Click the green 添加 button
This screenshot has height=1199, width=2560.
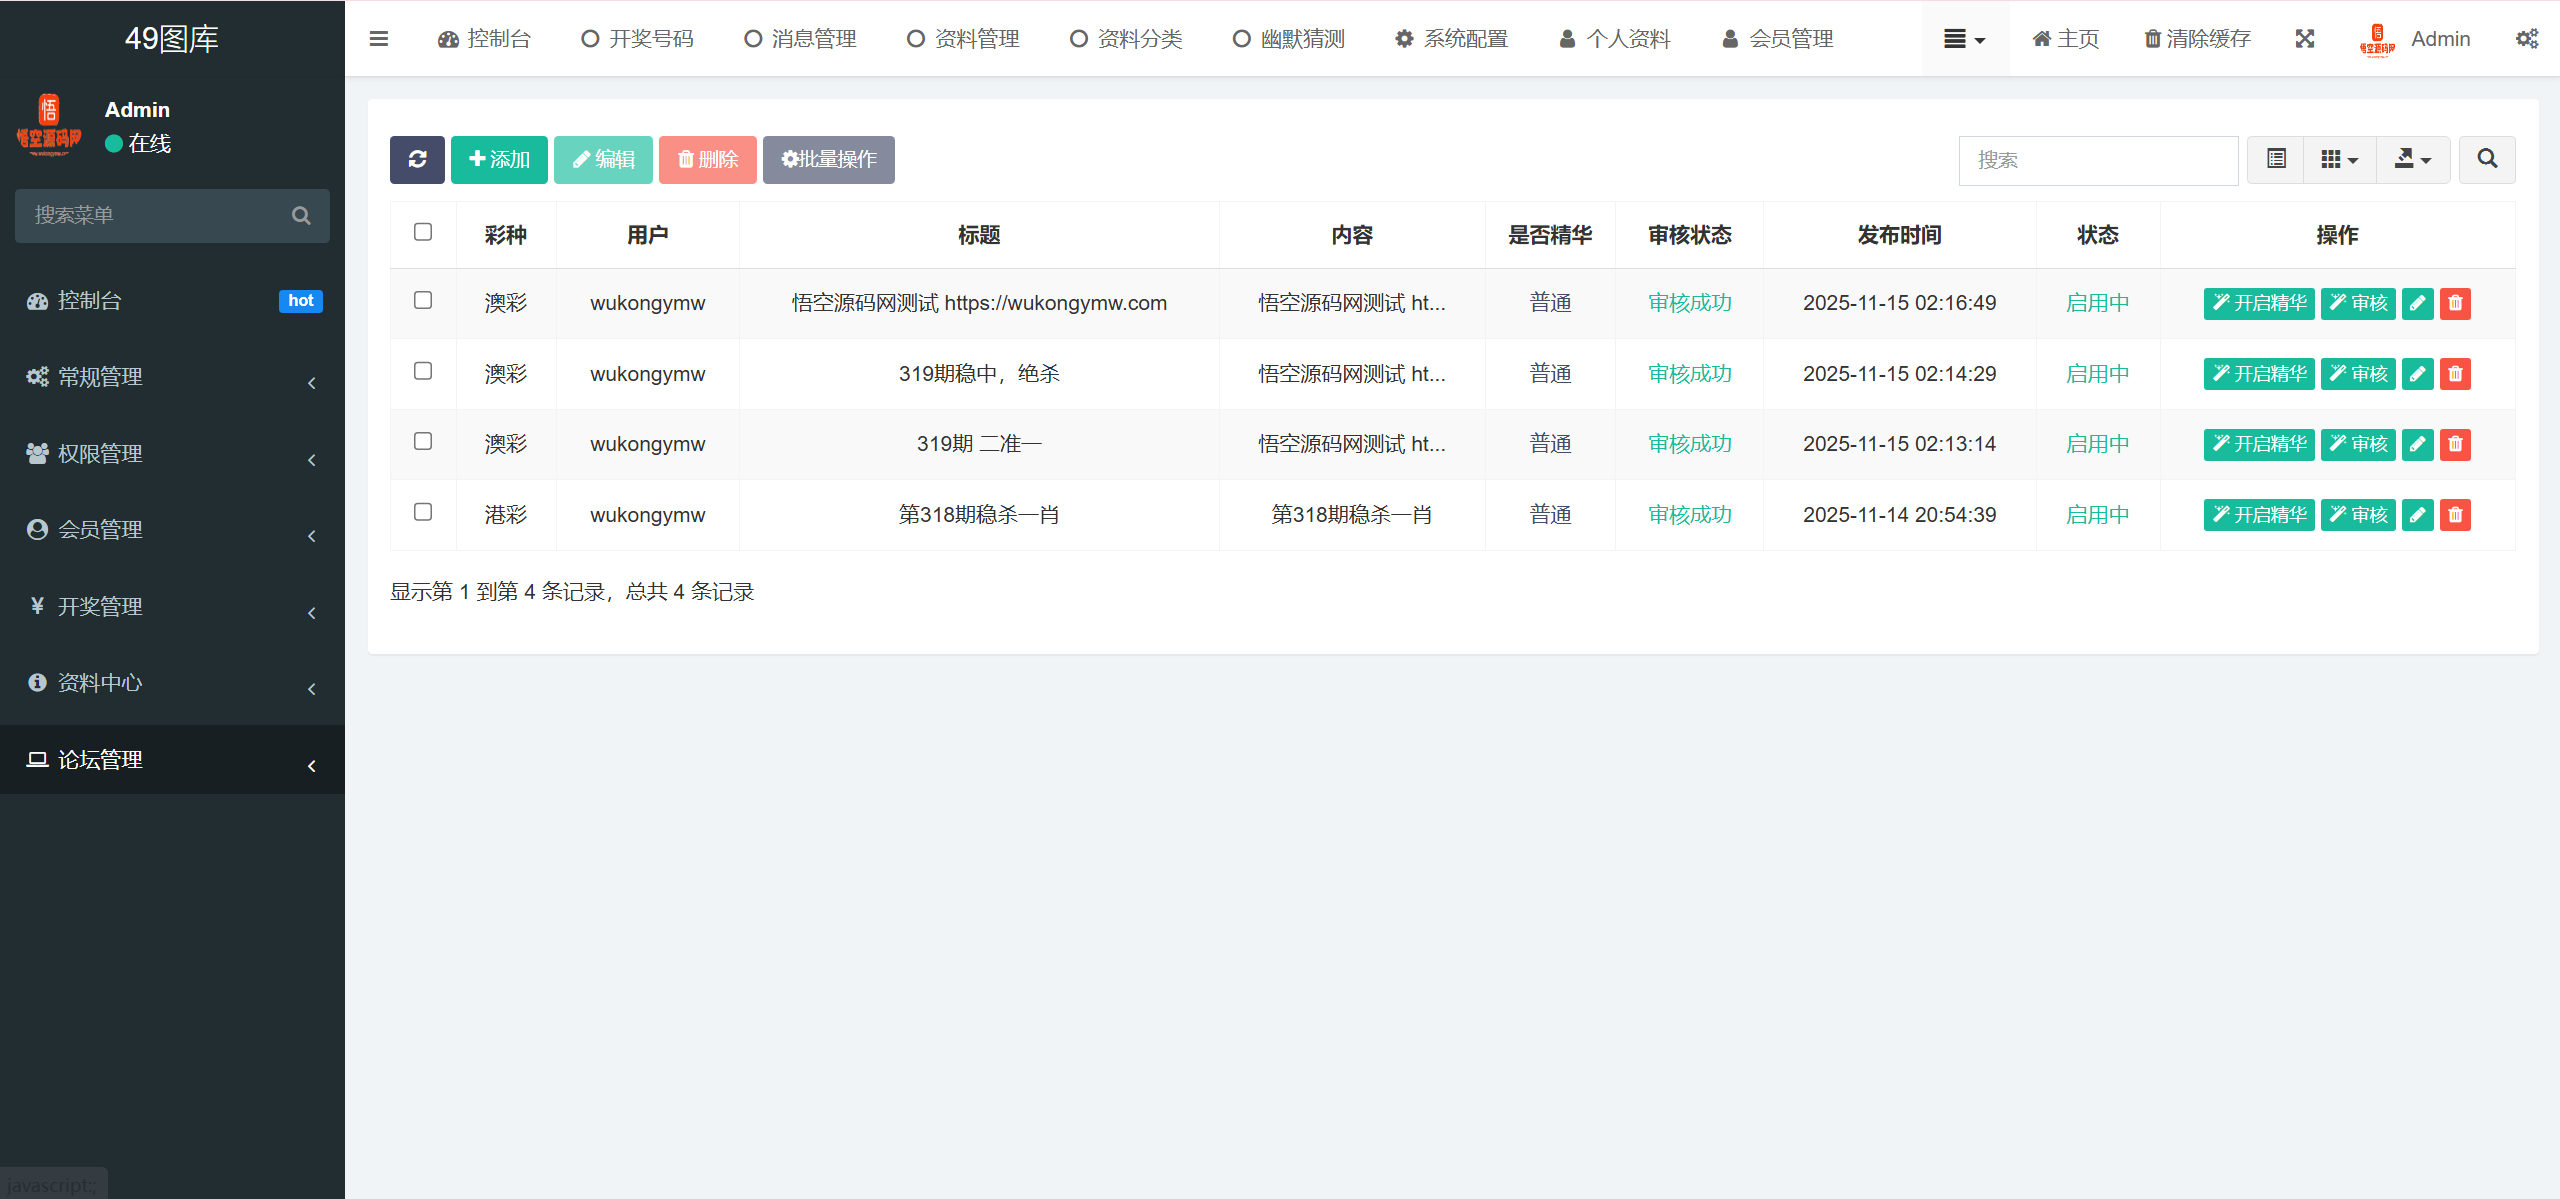point(499,160)
